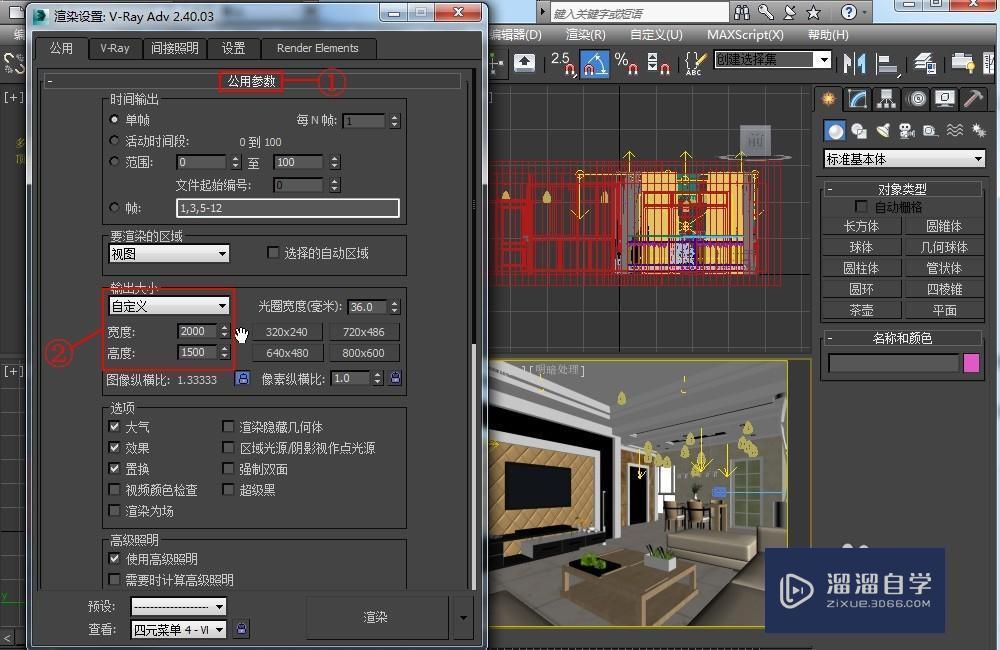Open the 渲染(R) menu

585,34
